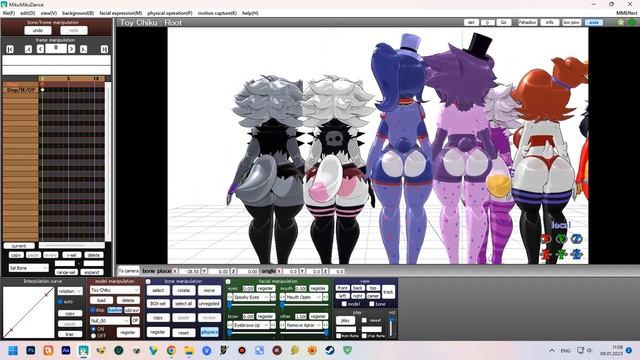This screenshot has width=640, height=360.
Task: Click the other morph slider for Remove Apron
Action: coord(304,333)
